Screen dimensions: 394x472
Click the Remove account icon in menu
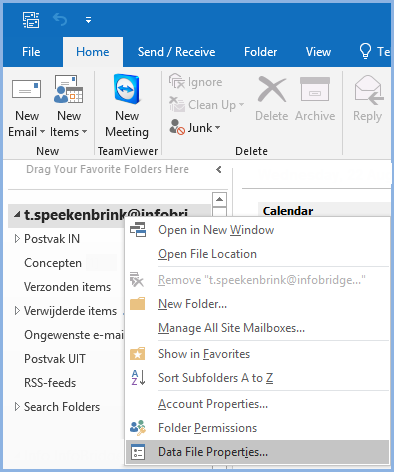(137, 280)
